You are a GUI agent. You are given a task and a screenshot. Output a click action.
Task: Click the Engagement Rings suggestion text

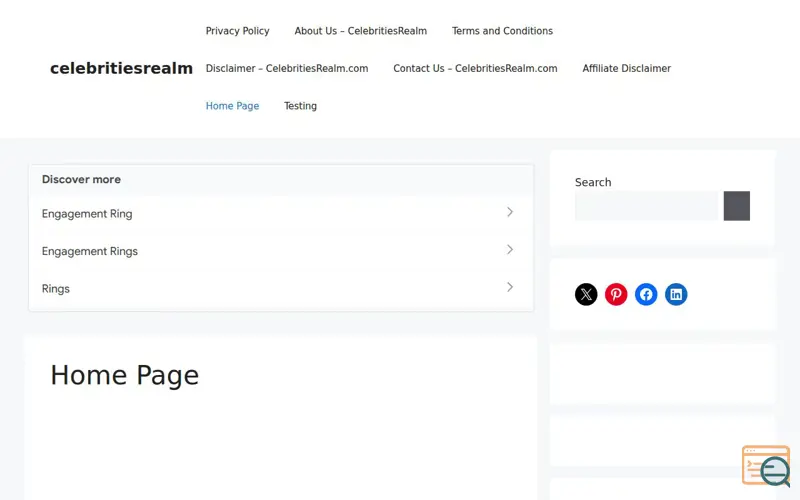pos(90,252)
